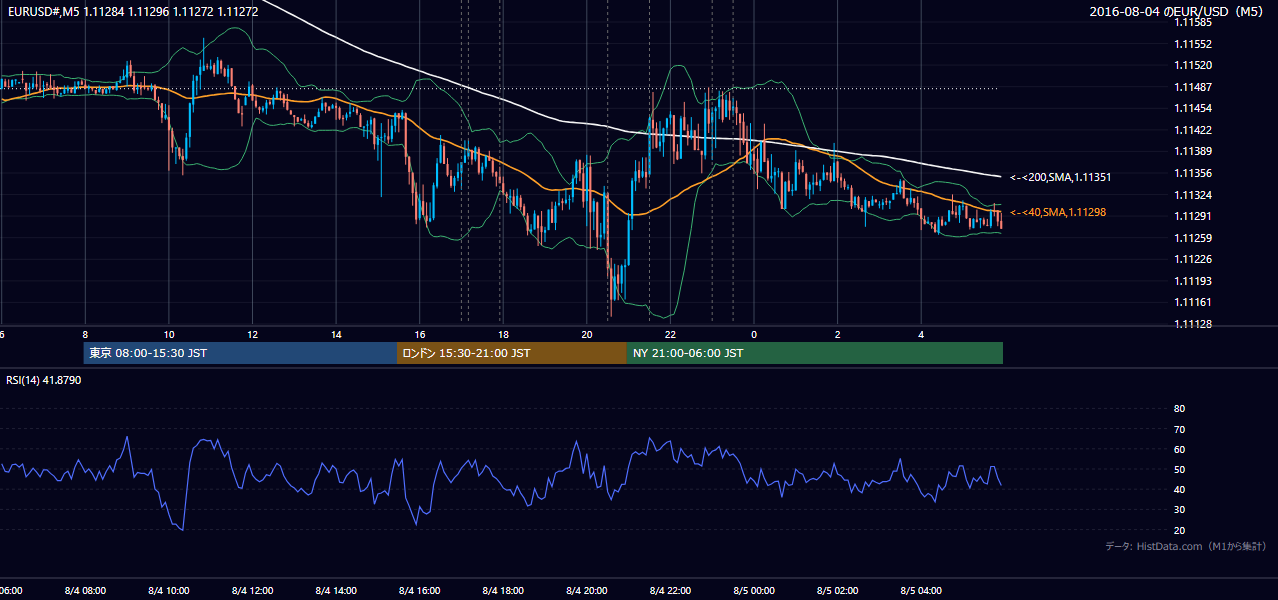Click price level 1.11422 on axis

tap(1192, 130)
